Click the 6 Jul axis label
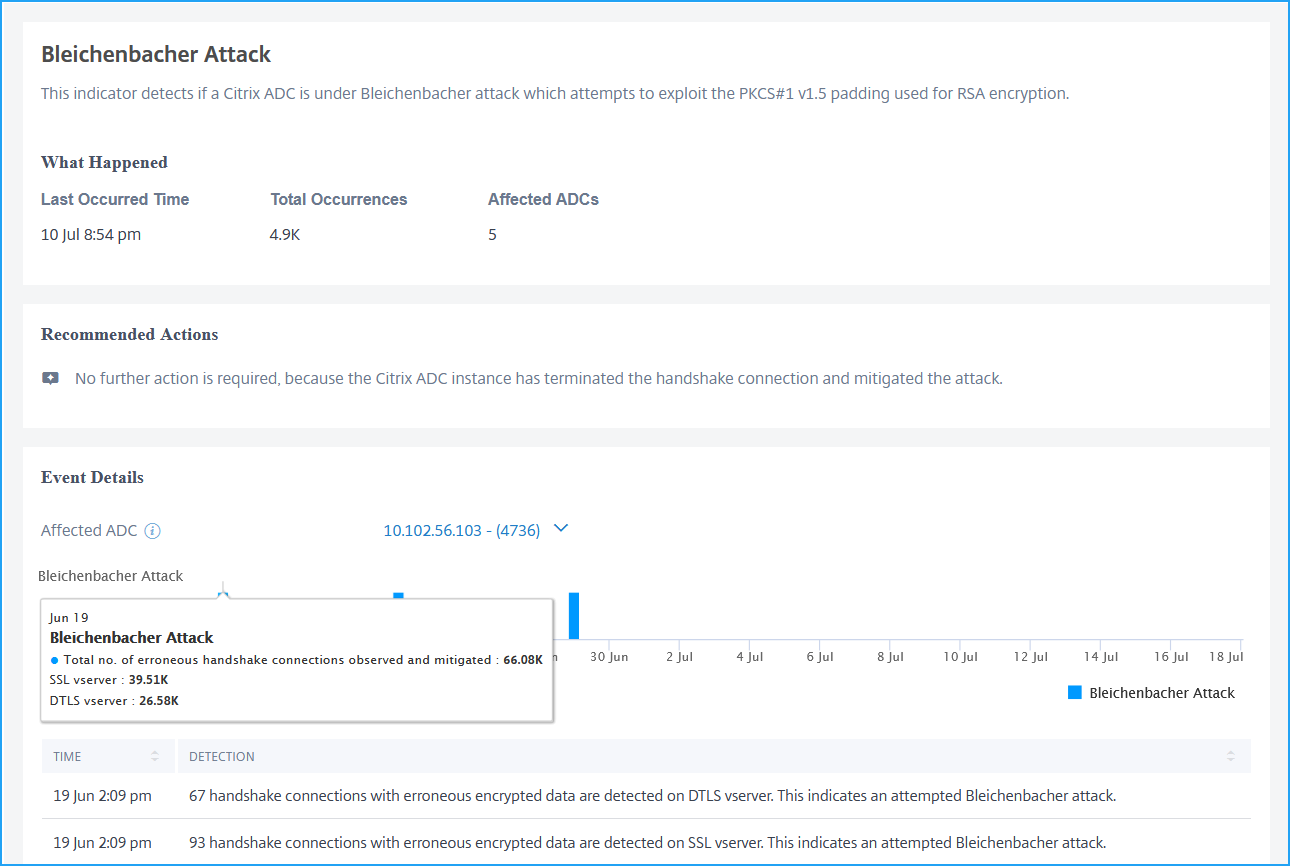This screenshot has height=866, width=1290. pos(820,657)
